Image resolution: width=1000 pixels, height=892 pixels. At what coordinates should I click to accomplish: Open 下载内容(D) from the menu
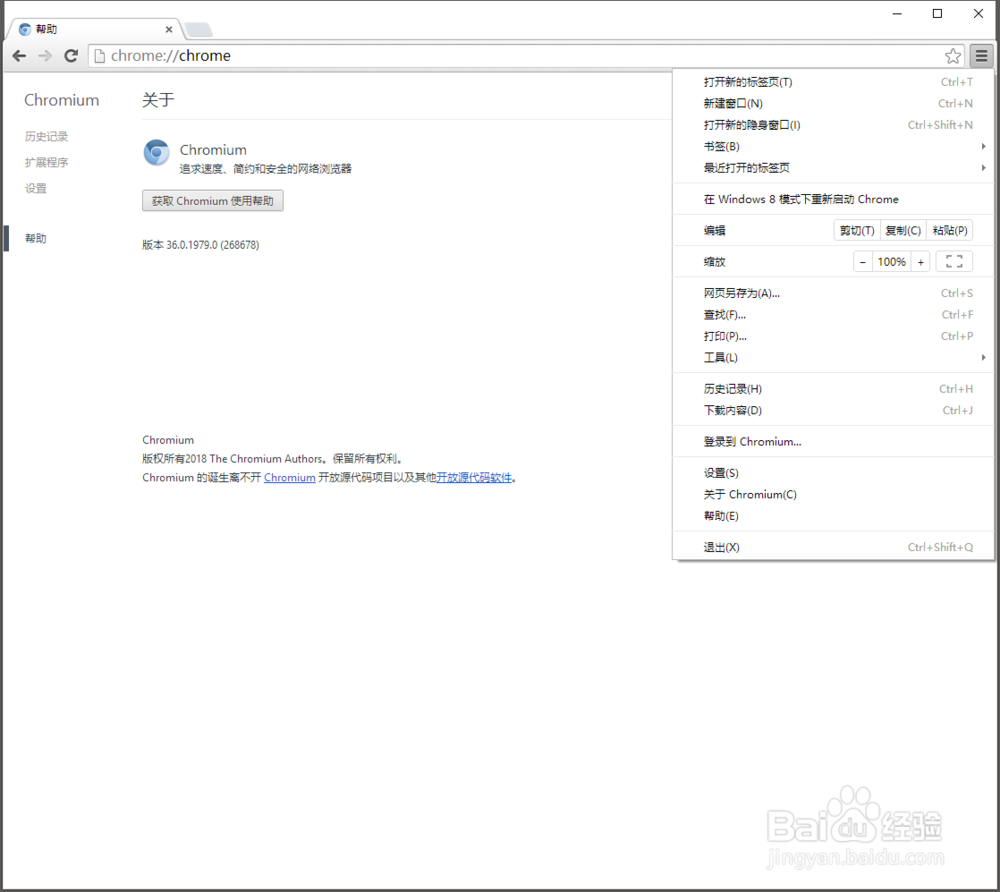coord(834,410)
